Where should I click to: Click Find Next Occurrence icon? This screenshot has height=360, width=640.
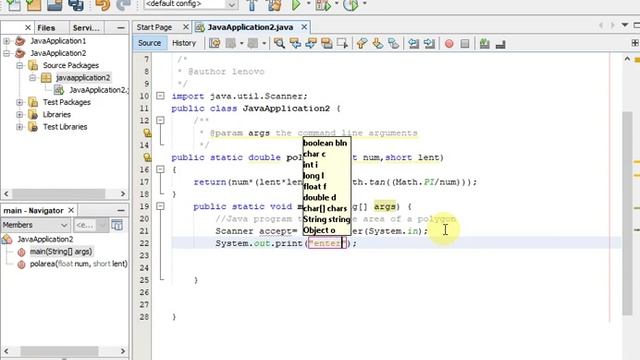click(311, 43)
